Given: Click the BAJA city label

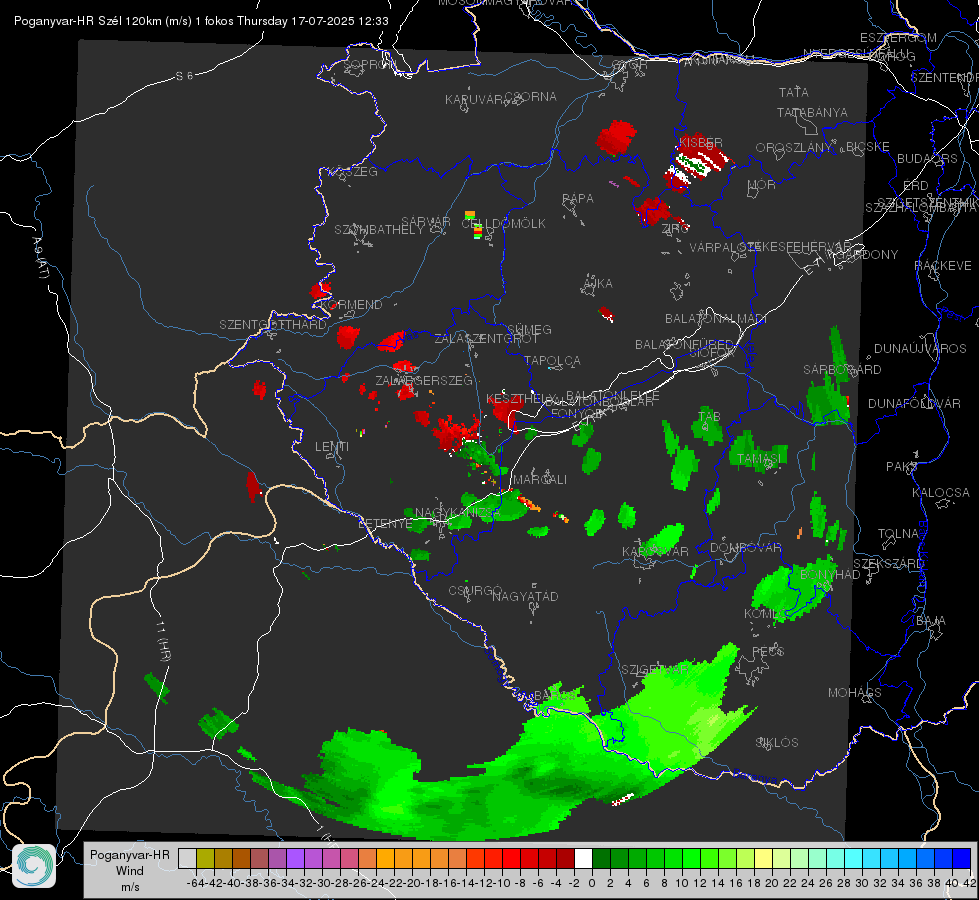Looking at the screenshot, I should tap(931, 621).
